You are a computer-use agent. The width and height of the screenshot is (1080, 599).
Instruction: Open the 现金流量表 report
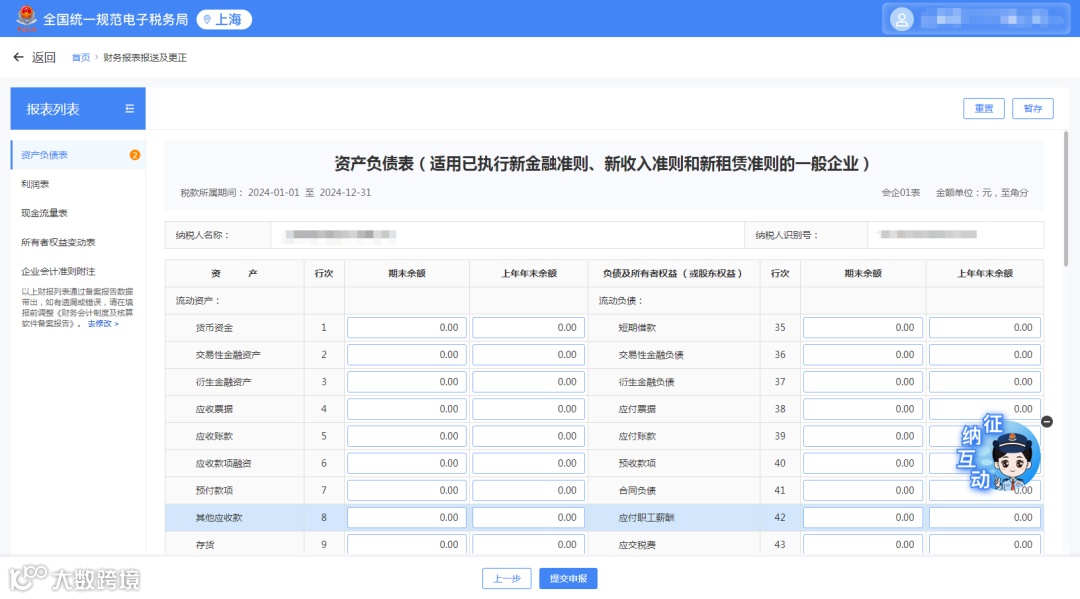click(44, 213)
